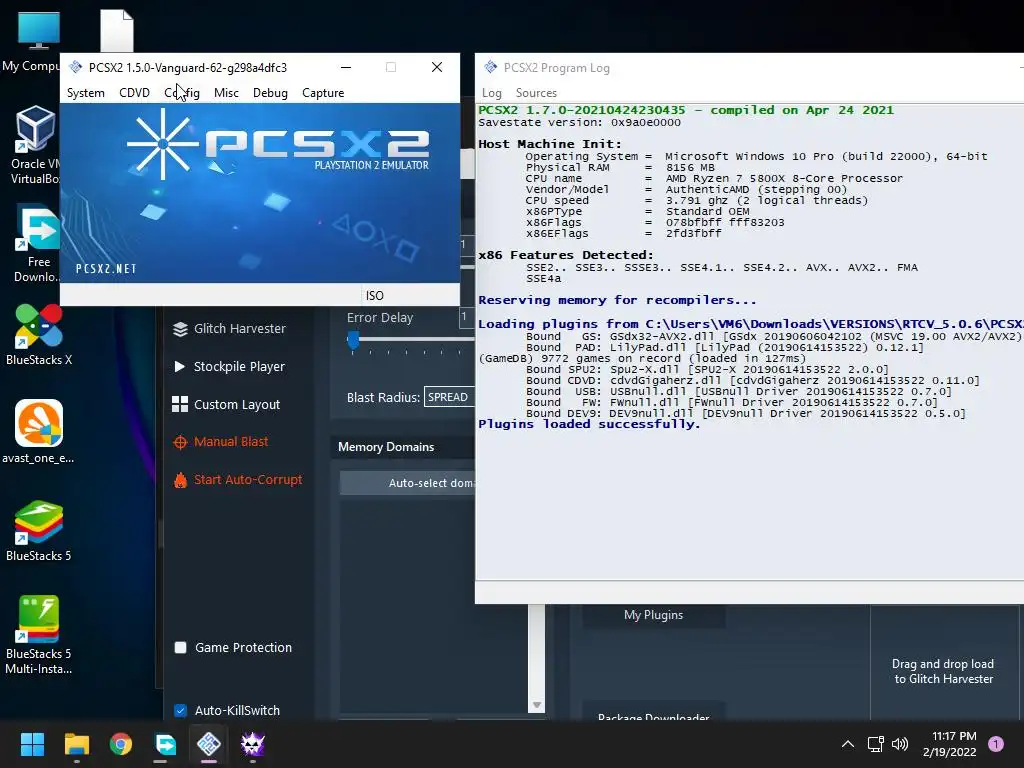The height and width of the screenshot is (768, 1024).
Task: Open volume control tray icon
Action: point(900,744)
